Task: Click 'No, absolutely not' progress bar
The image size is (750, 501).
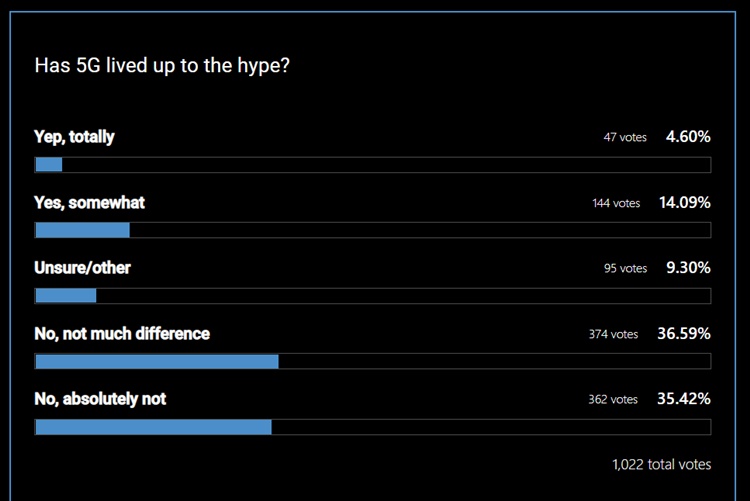Action: click(373, 427)
